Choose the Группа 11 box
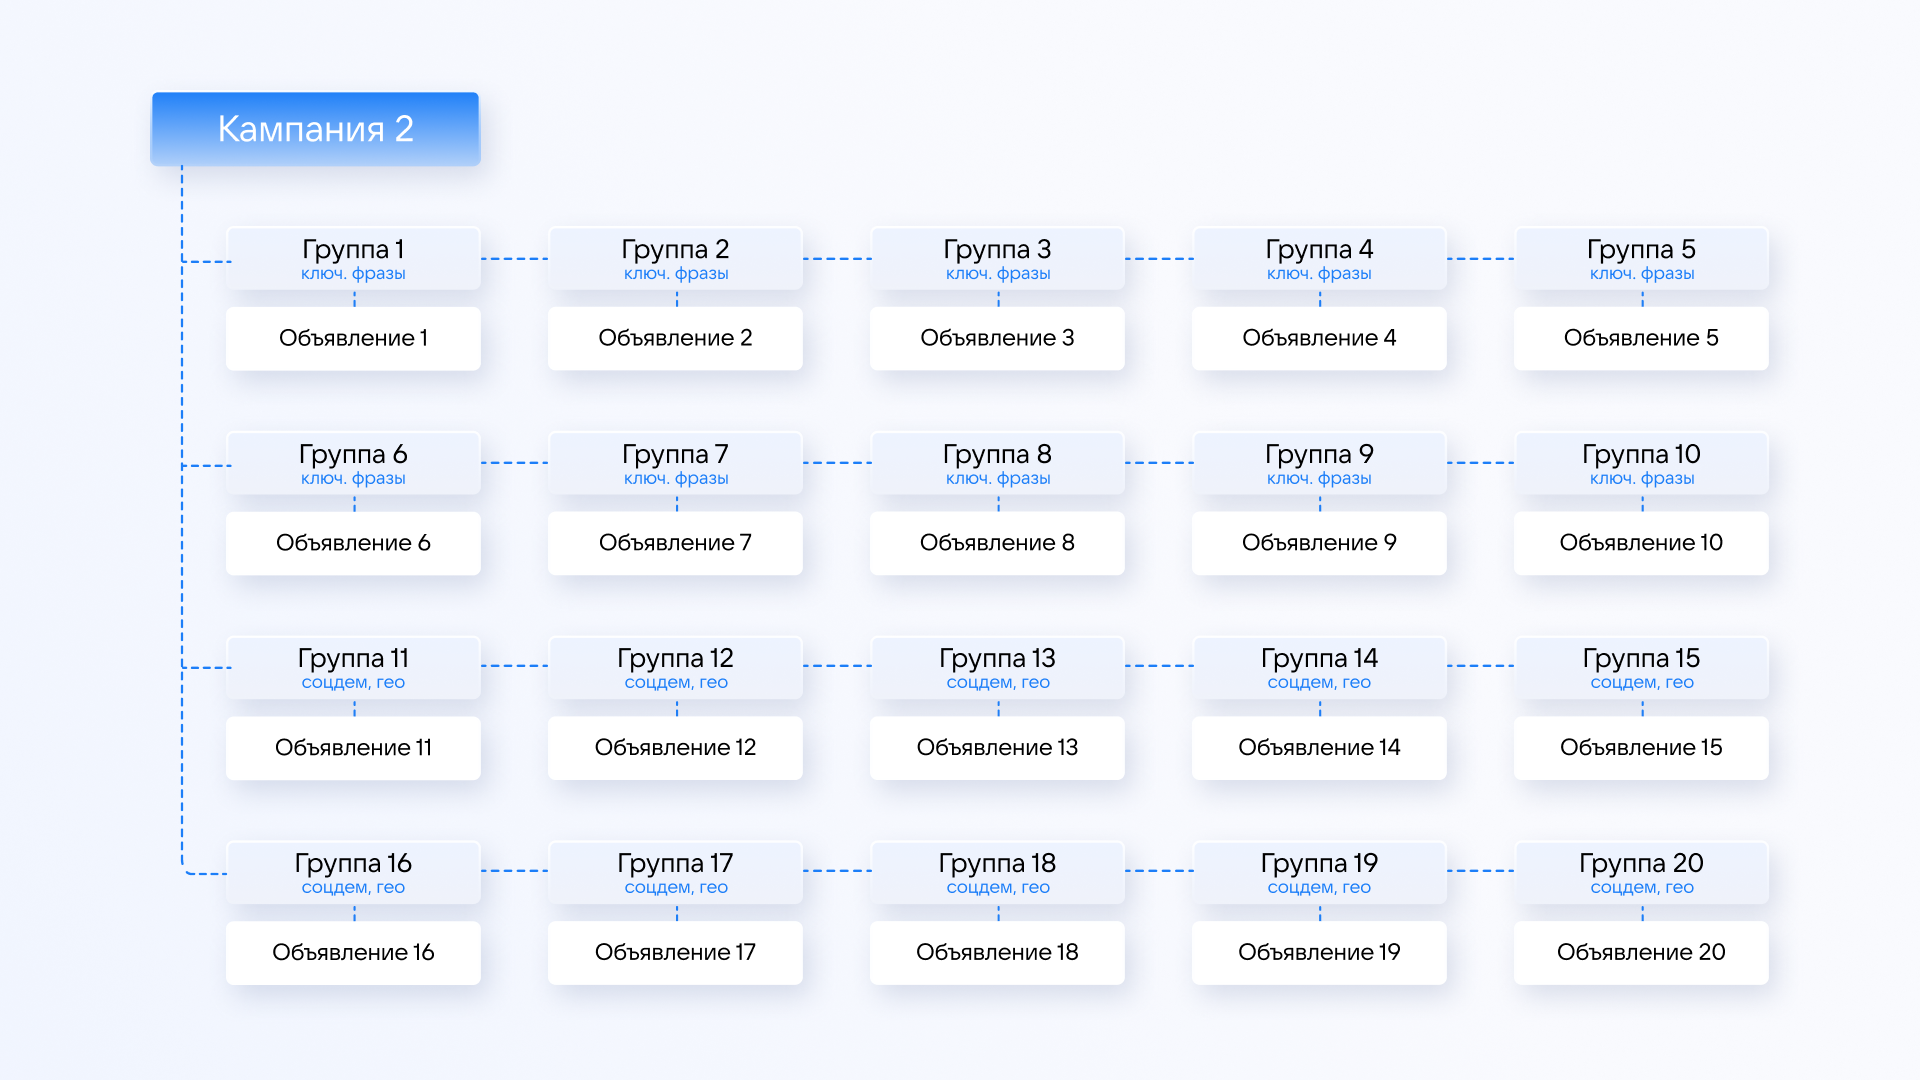Image resolution: width=1920 pixels, height=1080 pixels. click(x=353, y=668)
